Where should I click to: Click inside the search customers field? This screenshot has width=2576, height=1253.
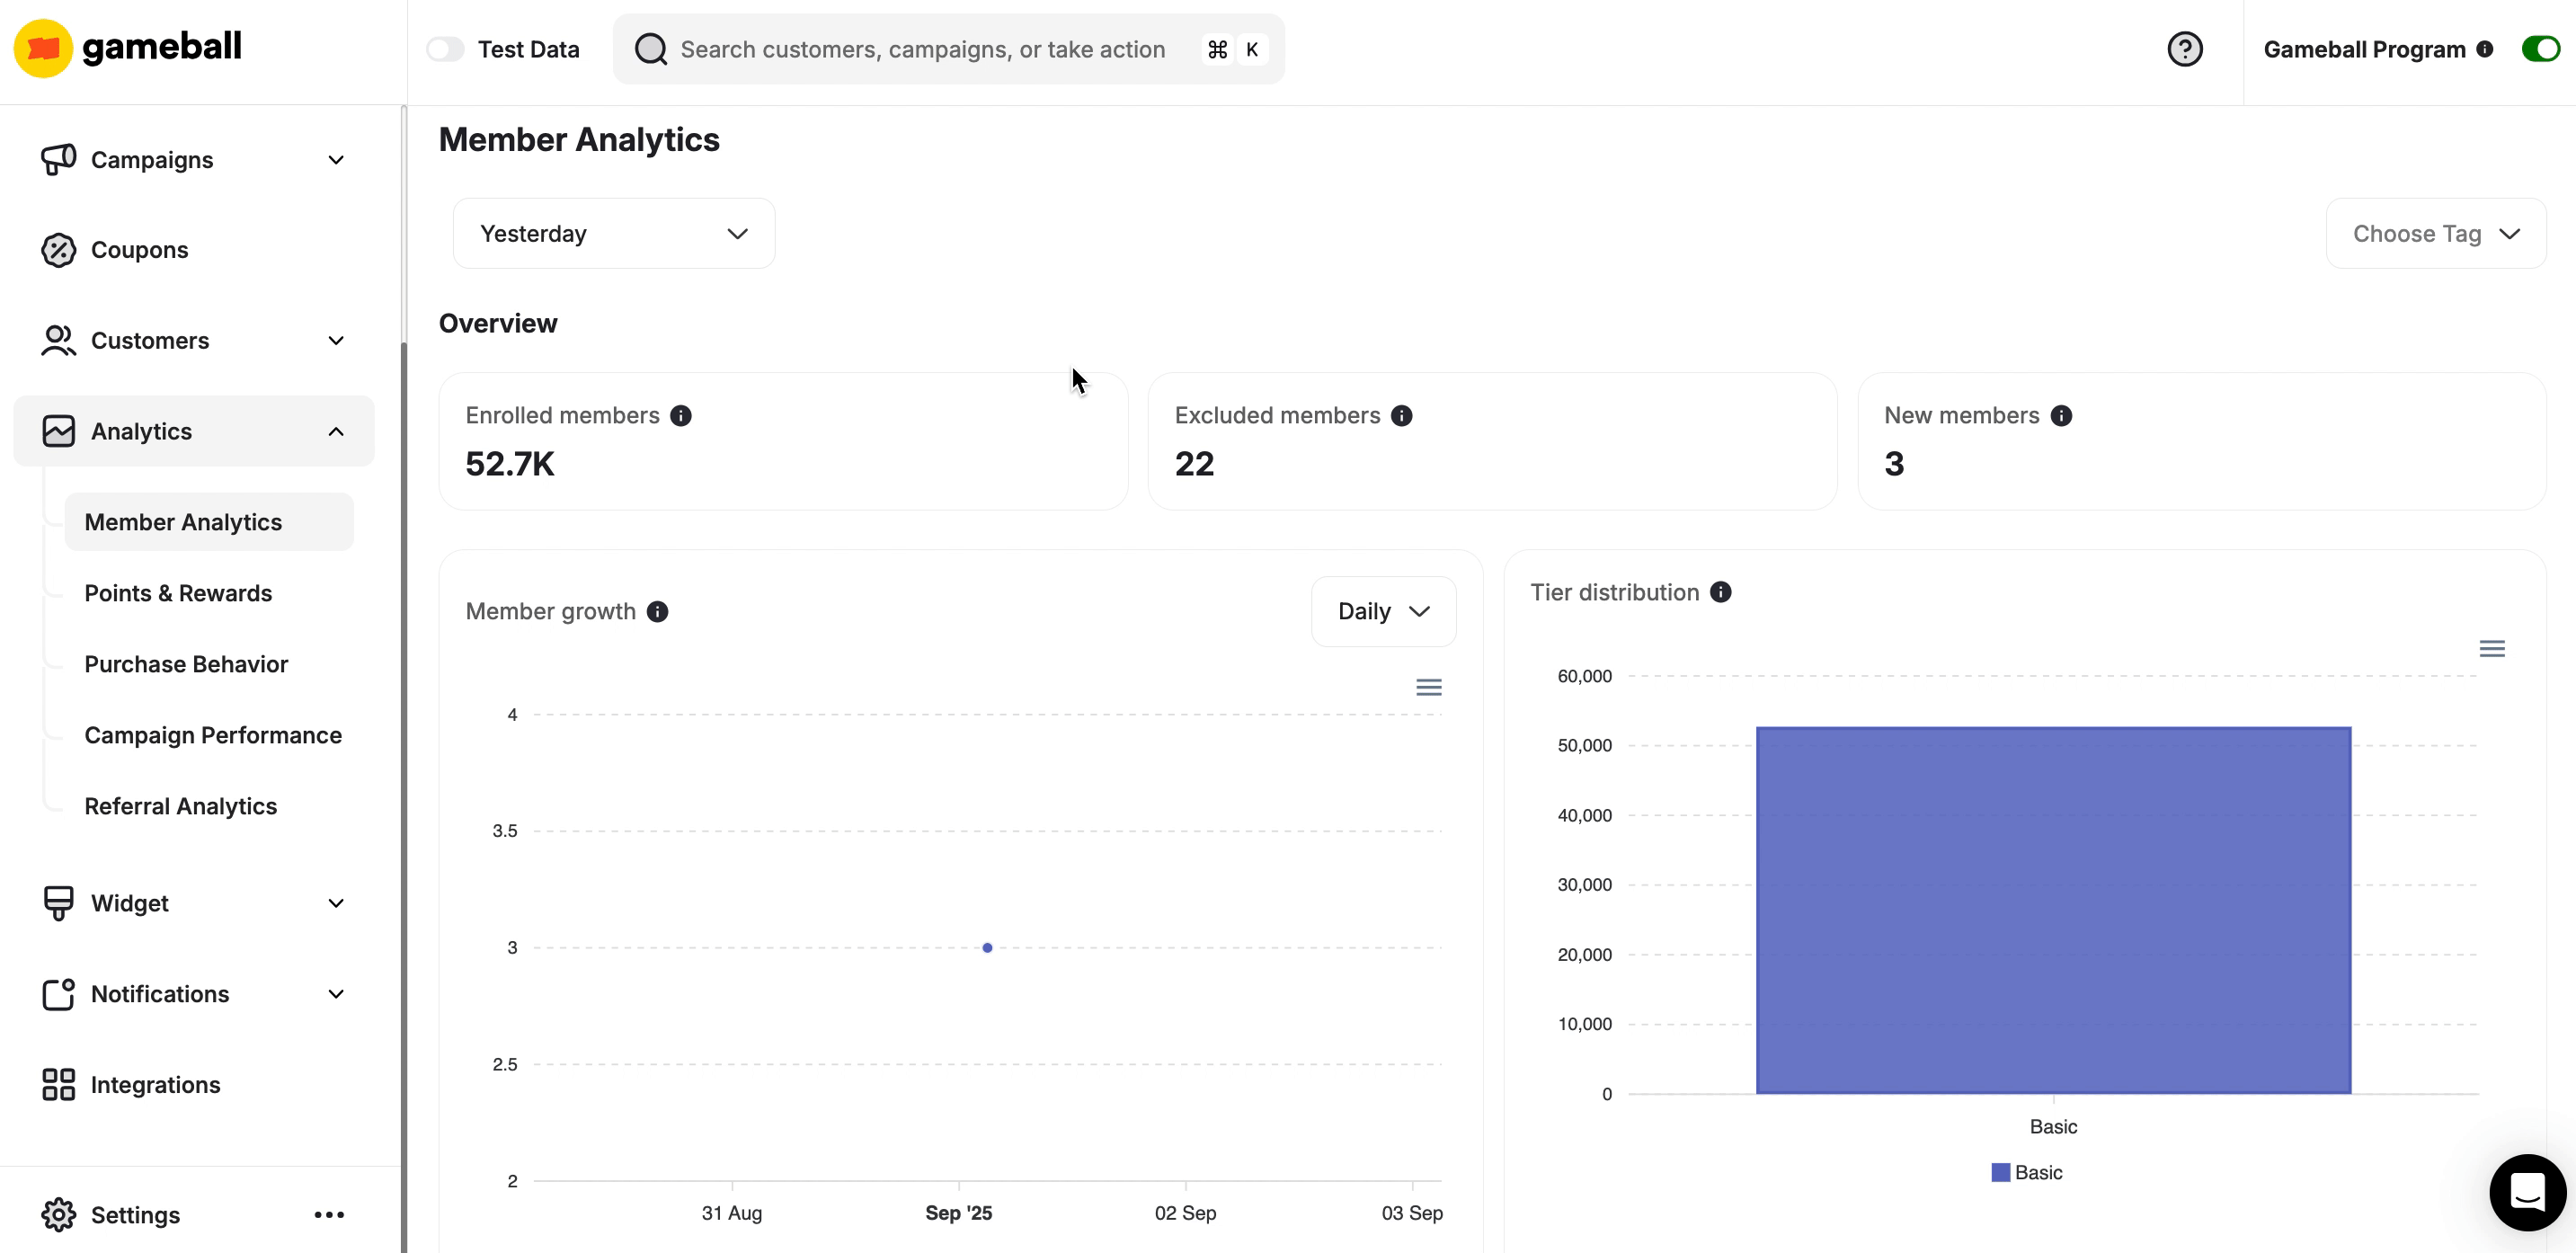click(x=920, y=48)
